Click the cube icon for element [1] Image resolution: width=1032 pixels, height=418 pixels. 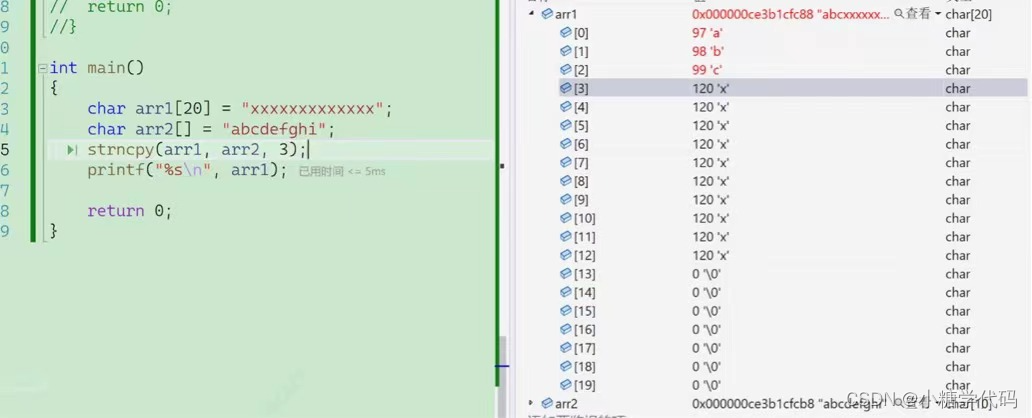[565, 51]
